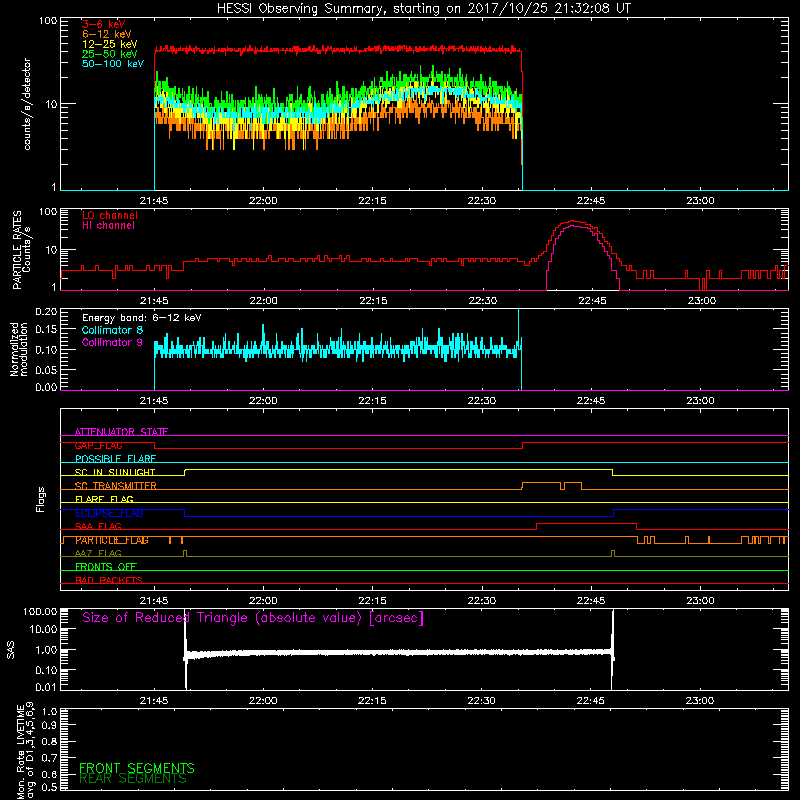Click the Mon. Rate LIVETIME axis label
Image resolution: width=800 pixels, height=800 pixels.
coord(25,750)
